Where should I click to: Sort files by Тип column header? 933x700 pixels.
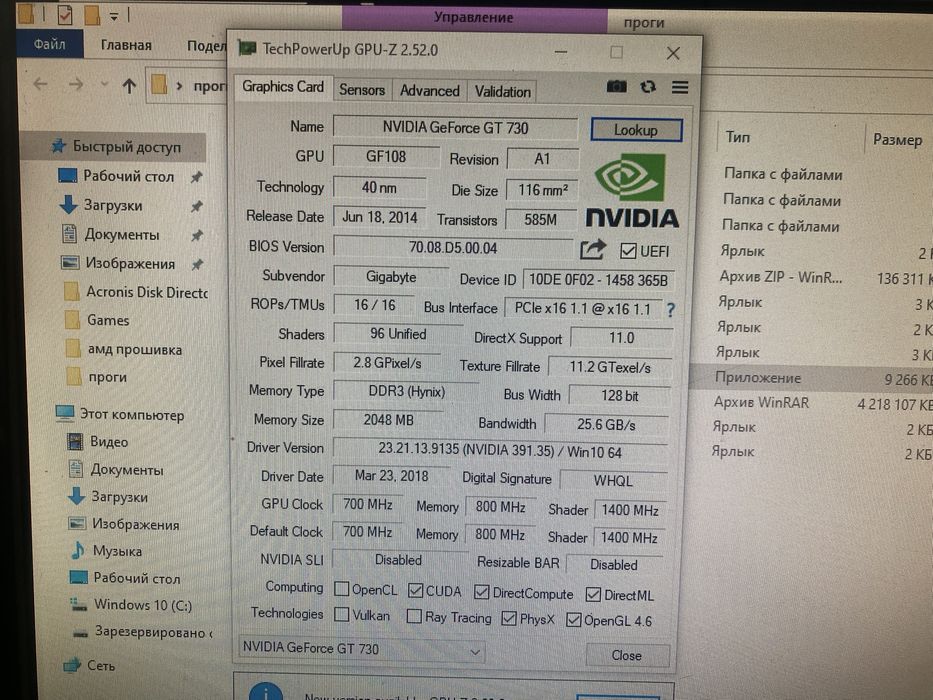point(738,137)
